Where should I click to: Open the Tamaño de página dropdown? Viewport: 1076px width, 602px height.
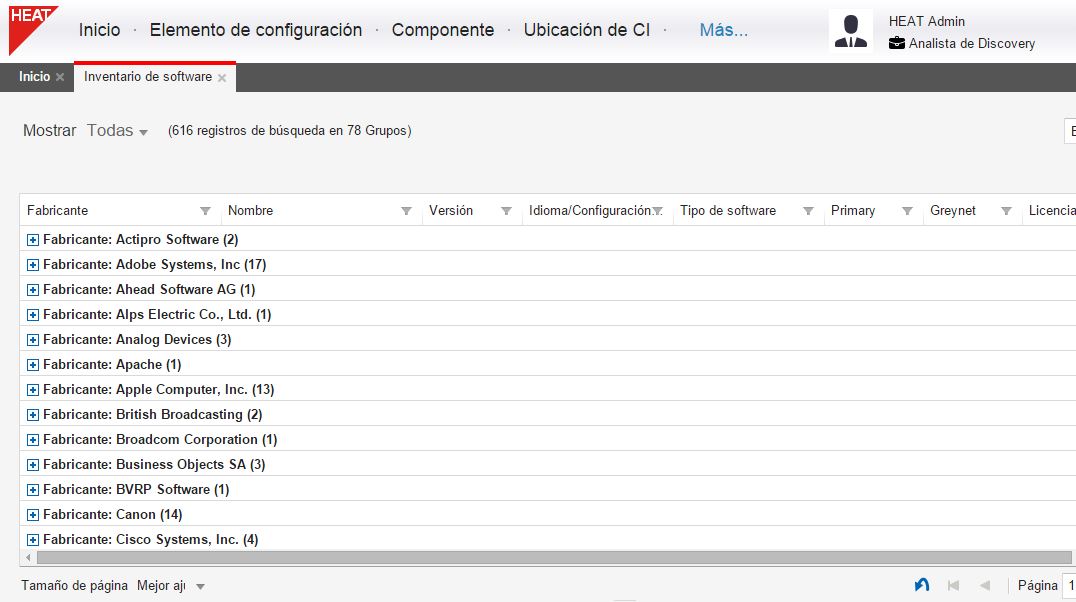point(171,586)
